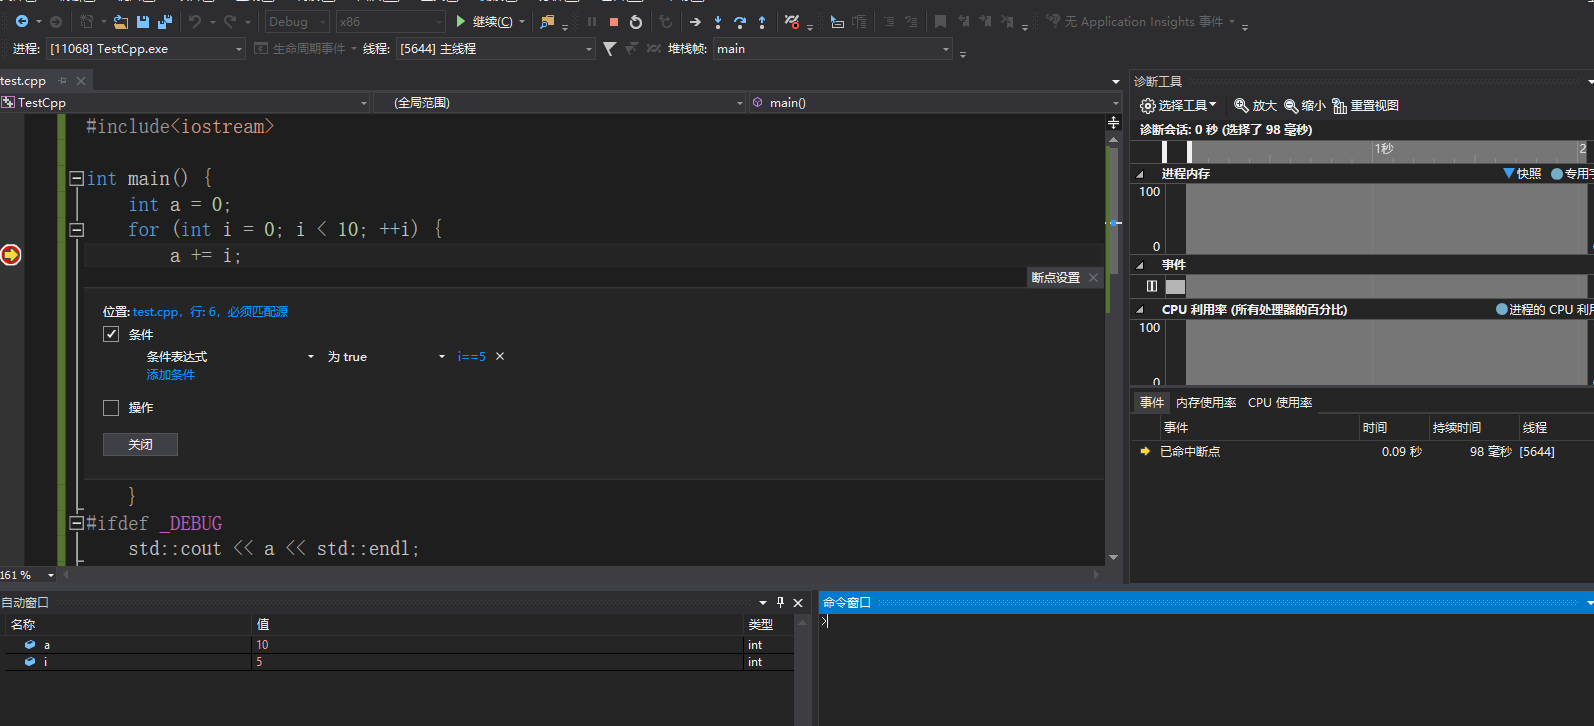The height and width of the screenshot is (726, 1594).
Task: Click the pause events icon in 事件 row
Action: [x=1152, y=286]
